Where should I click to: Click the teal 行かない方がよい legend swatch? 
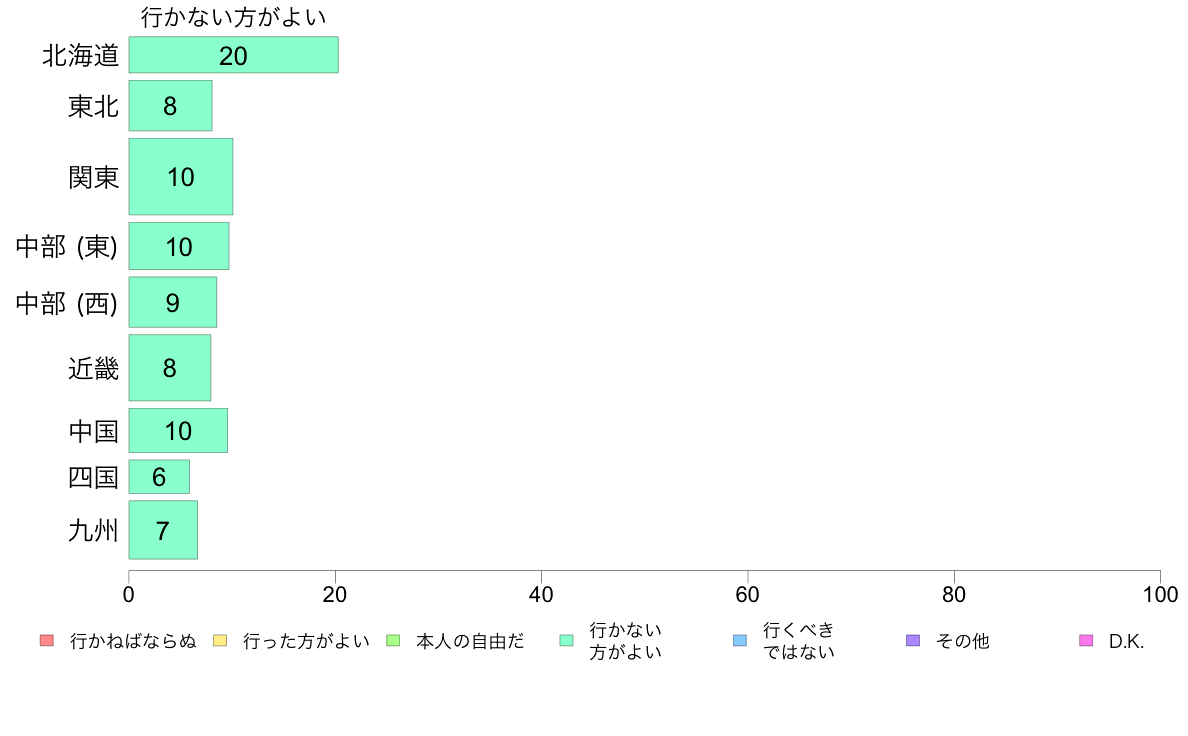(567, 640)
